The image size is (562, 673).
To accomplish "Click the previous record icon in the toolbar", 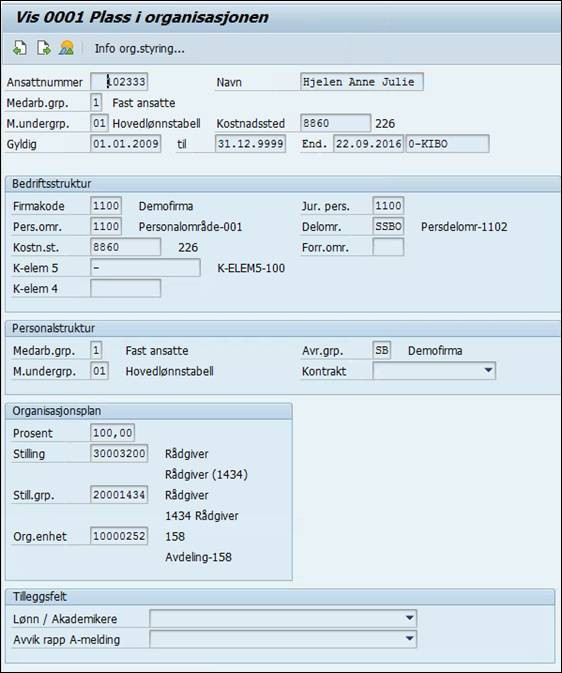I will (x=20, y=48).
